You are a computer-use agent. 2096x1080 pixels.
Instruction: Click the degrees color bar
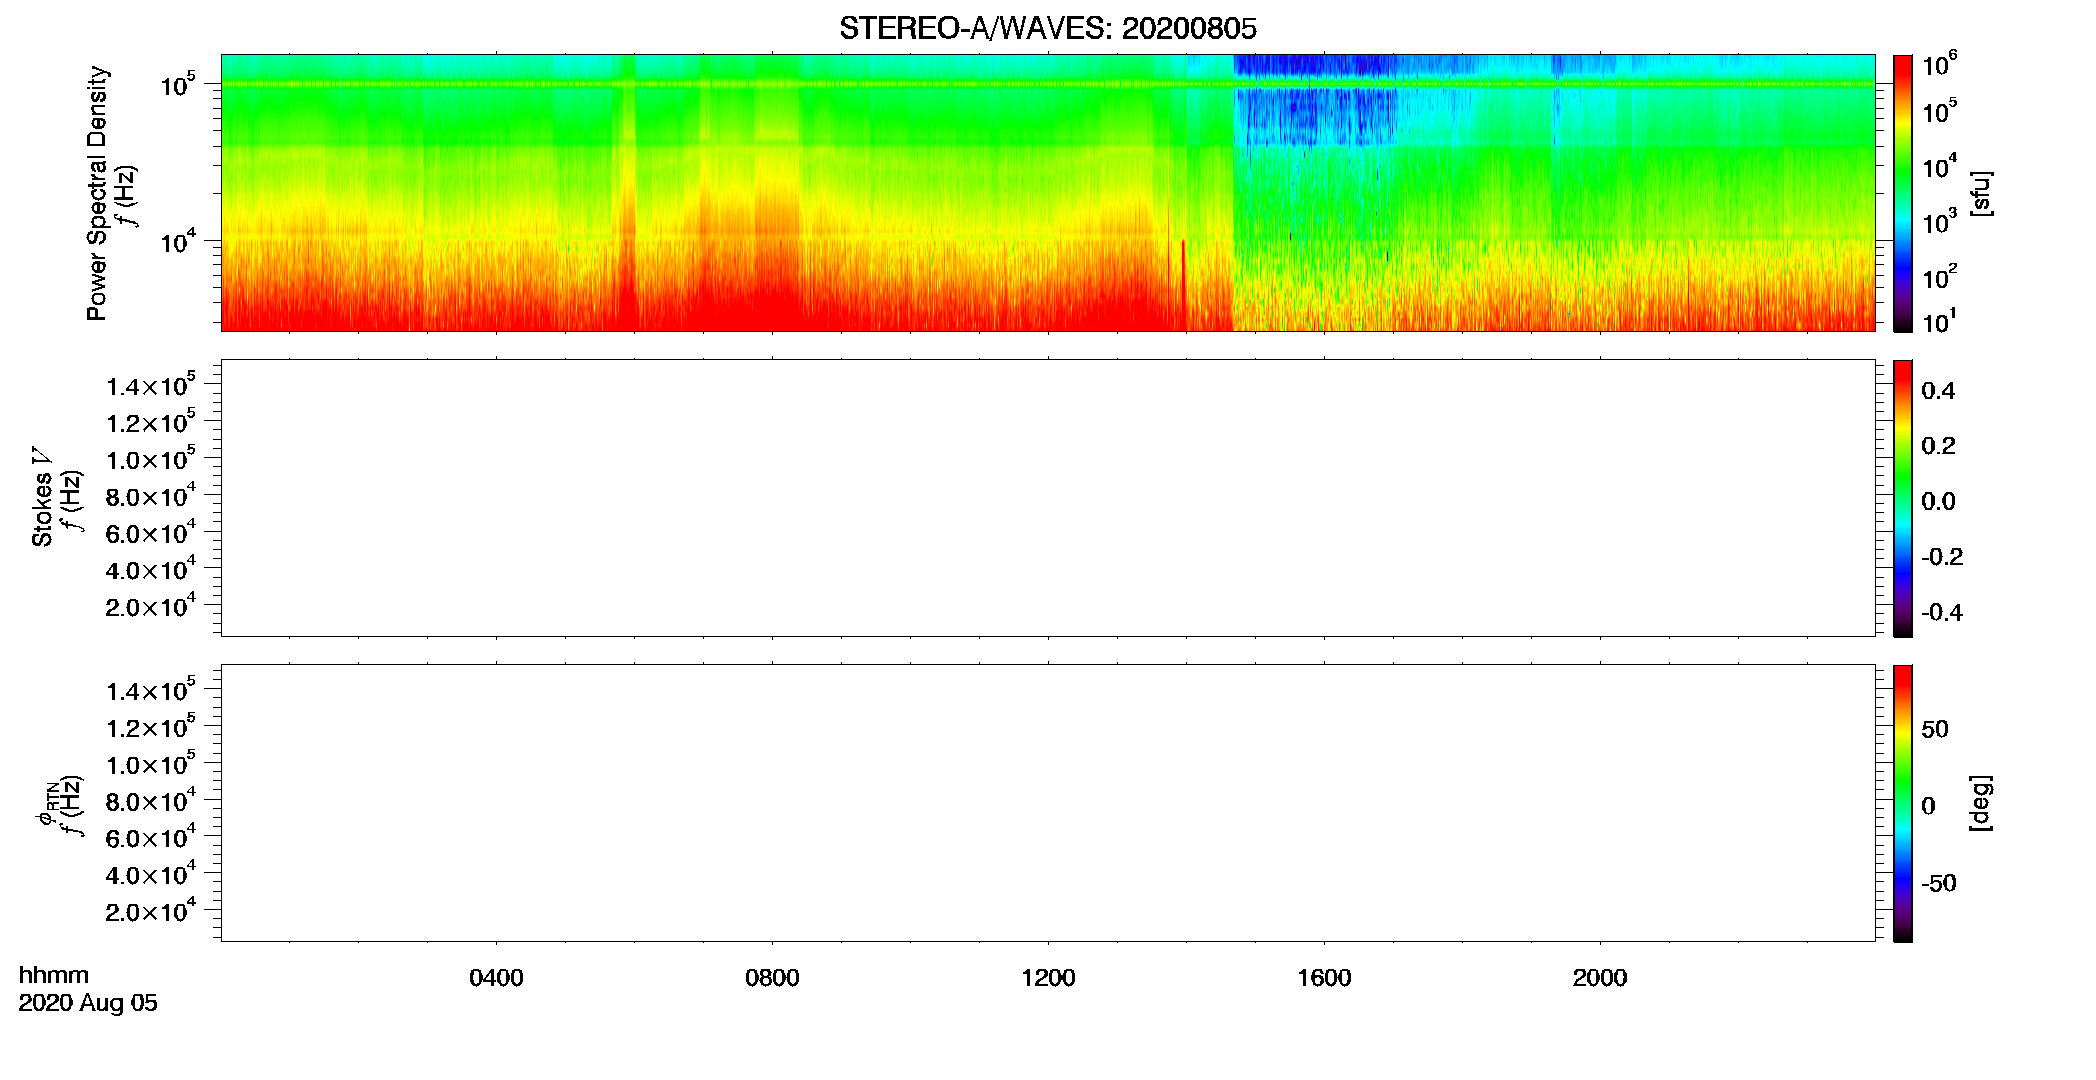click(1902, 803)
